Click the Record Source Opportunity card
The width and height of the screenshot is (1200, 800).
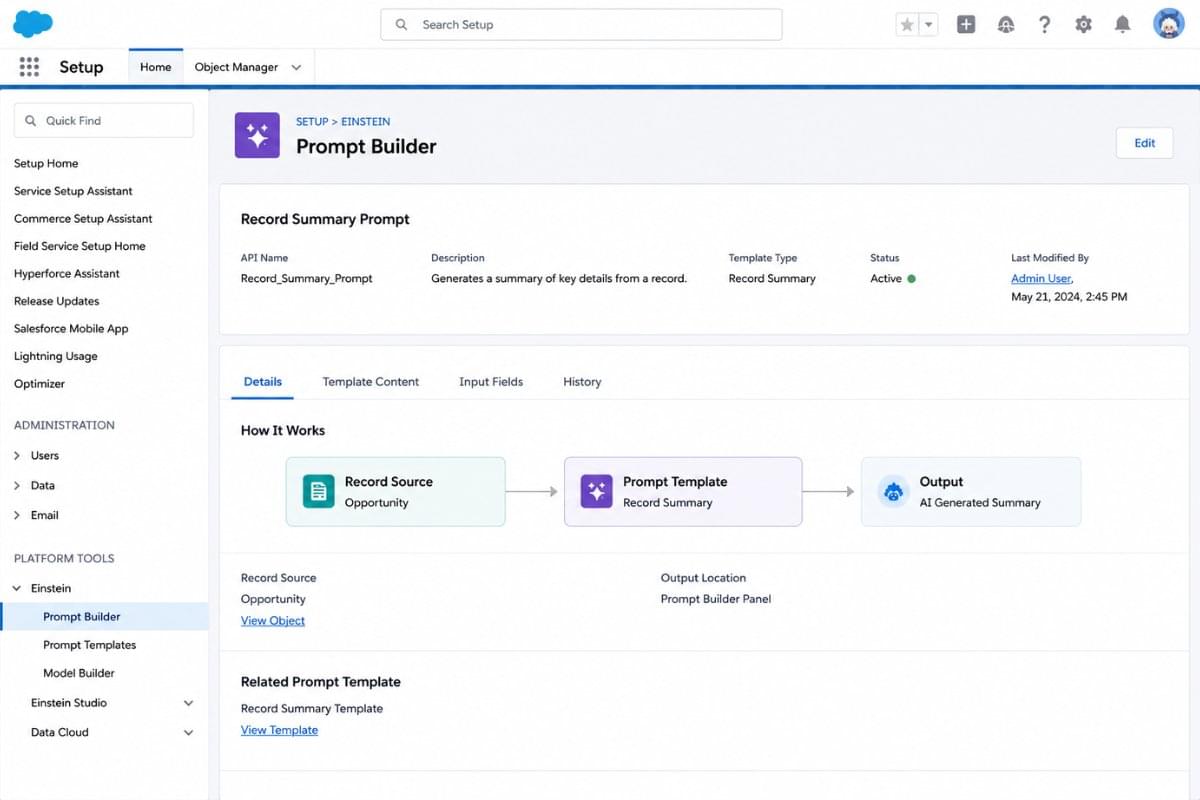coord(395,491)
